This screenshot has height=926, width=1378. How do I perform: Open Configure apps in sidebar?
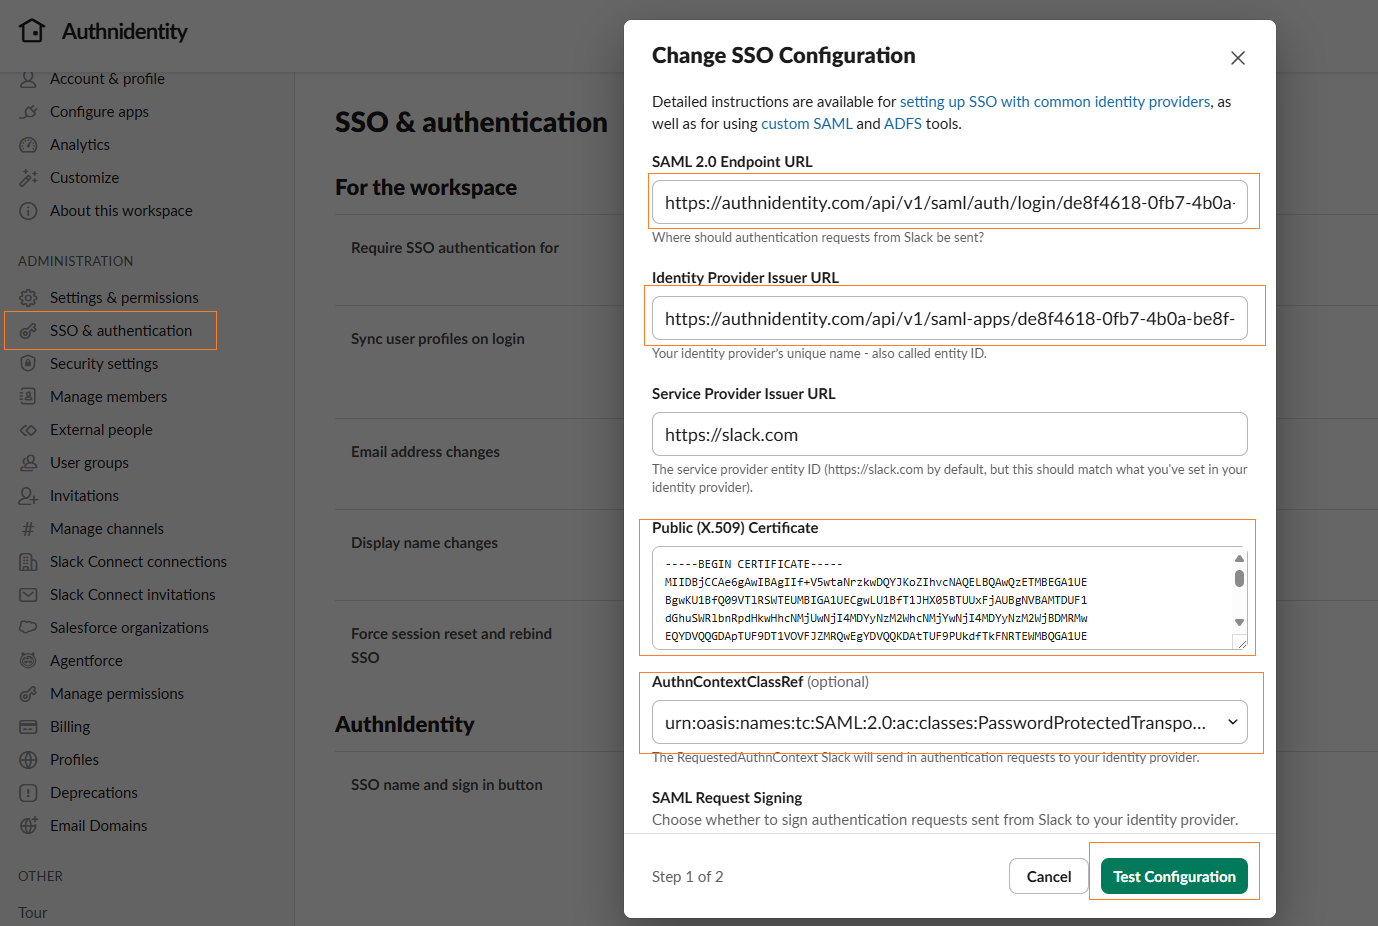[99, 112]
